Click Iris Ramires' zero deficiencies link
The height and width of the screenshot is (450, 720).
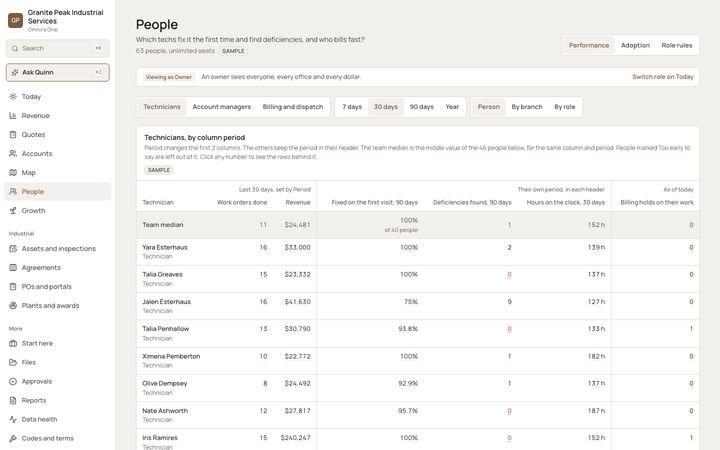509,438
